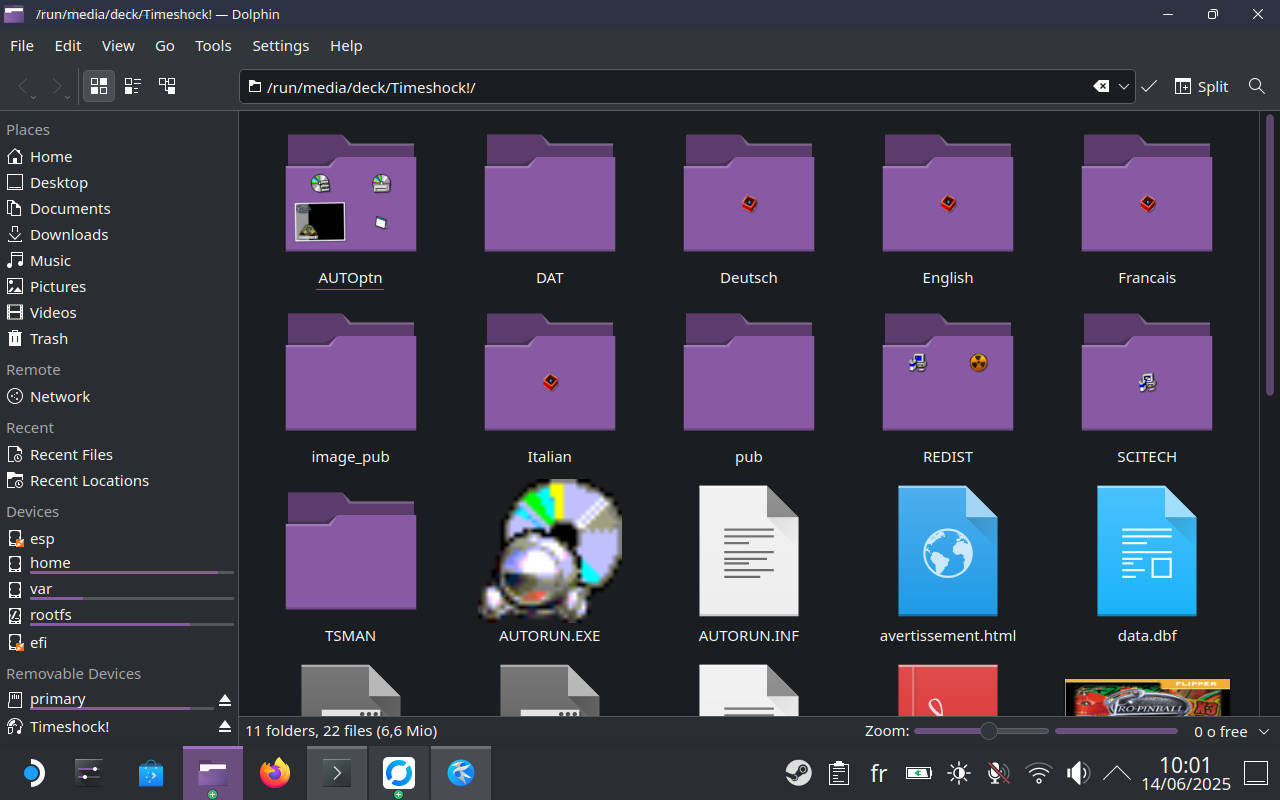Screen dimensions: 1280x800
Task: Open Trash in Places panel
Action: (x=119, y=339)
